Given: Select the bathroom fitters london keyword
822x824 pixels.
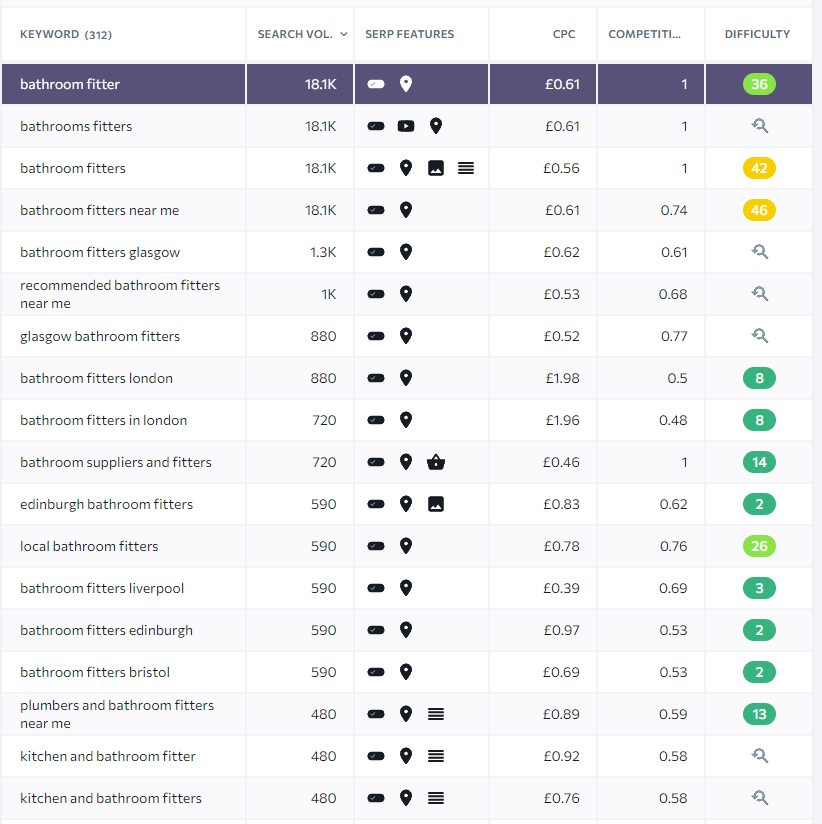Looking at the screenshot, I should (x=96, y=378).
